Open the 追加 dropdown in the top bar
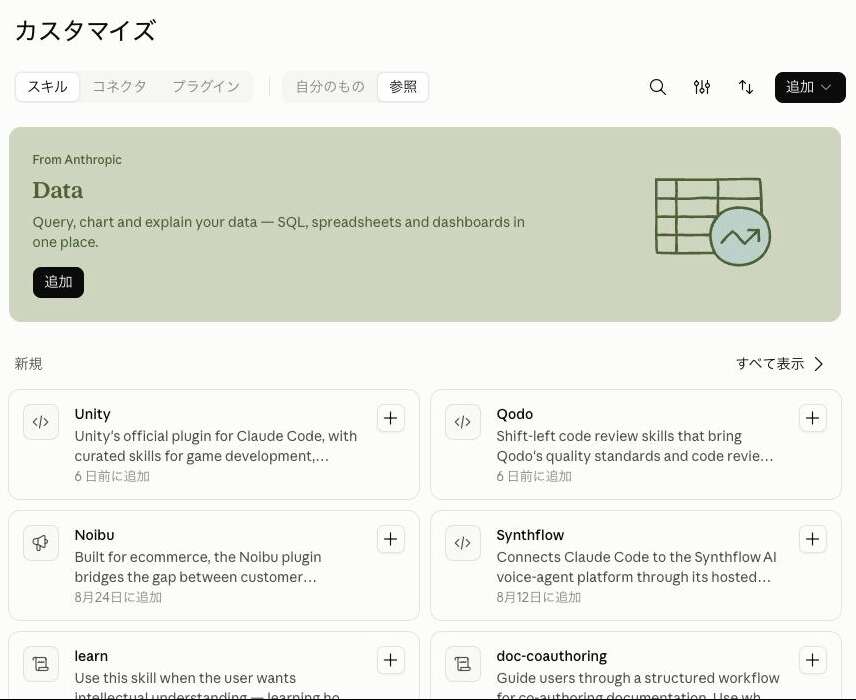856x700 pixels. pyautogui.click(x=810, y=87)
